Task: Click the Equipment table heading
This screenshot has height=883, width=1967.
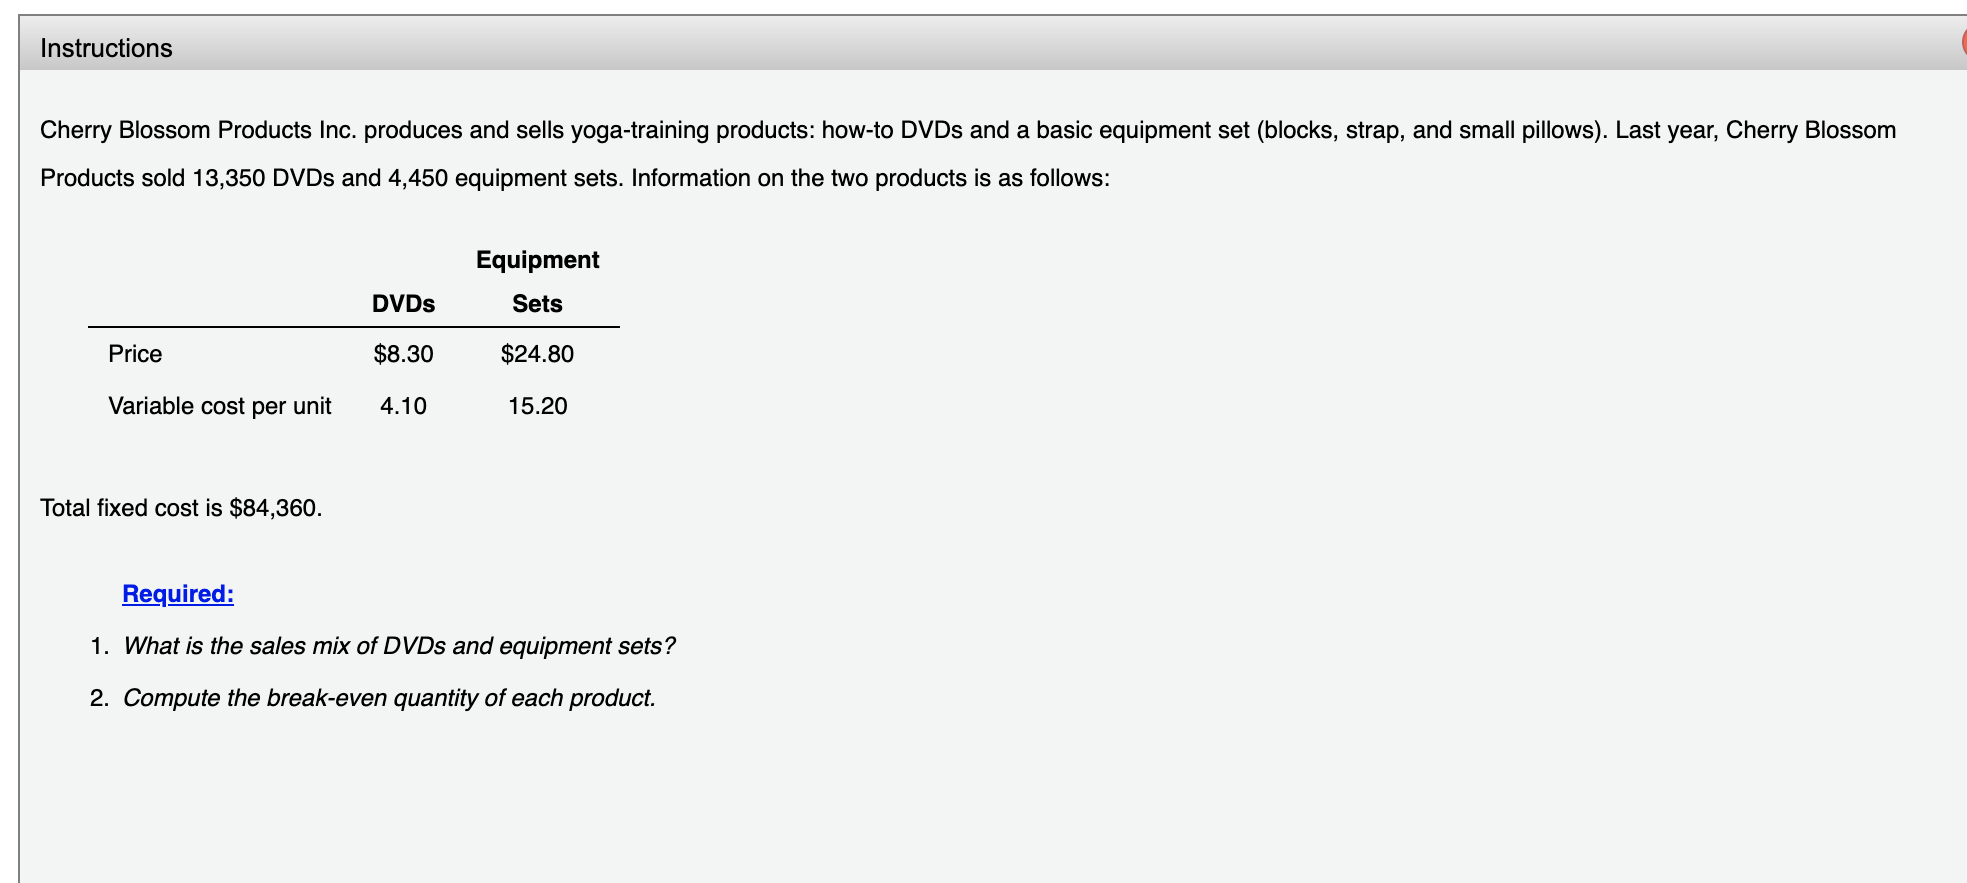Action: tap(536, 258)
